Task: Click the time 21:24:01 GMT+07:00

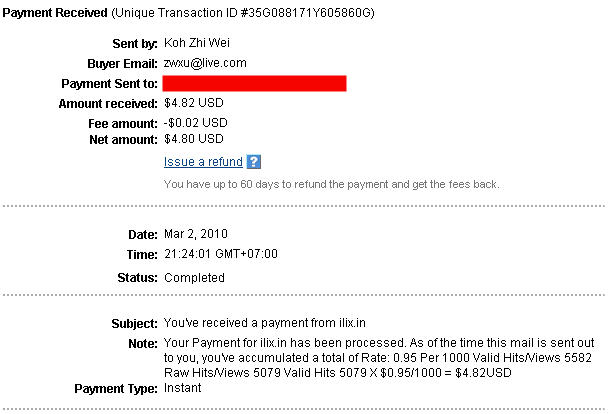Action: (221, 254)
